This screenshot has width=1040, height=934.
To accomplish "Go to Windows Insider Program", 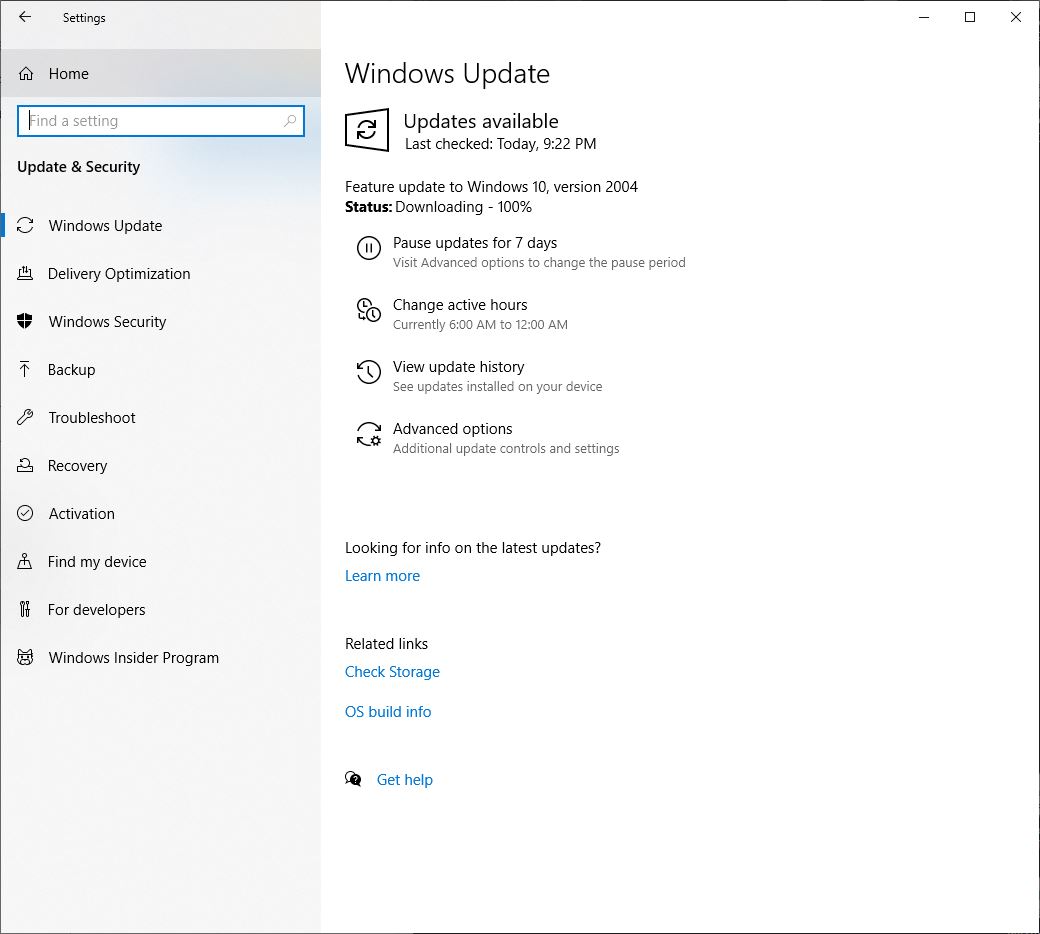I will [x=161, y=657].
